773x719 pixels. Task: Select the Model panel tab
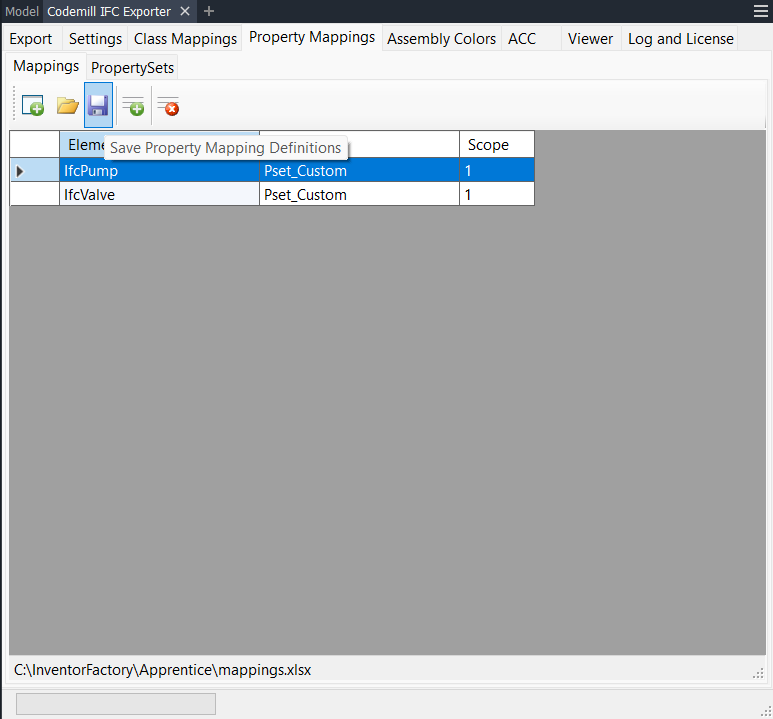(x=21, y=11)
